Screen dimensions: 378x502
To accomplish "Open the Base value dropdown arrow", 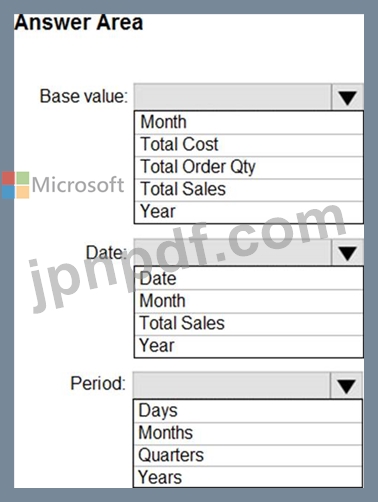I will coord(347,97).
